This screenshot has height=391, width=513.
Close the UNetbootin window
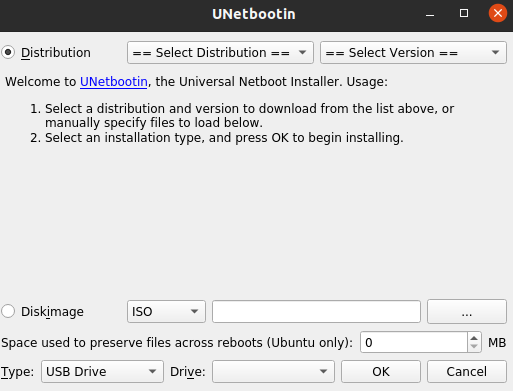coord(498,13)
